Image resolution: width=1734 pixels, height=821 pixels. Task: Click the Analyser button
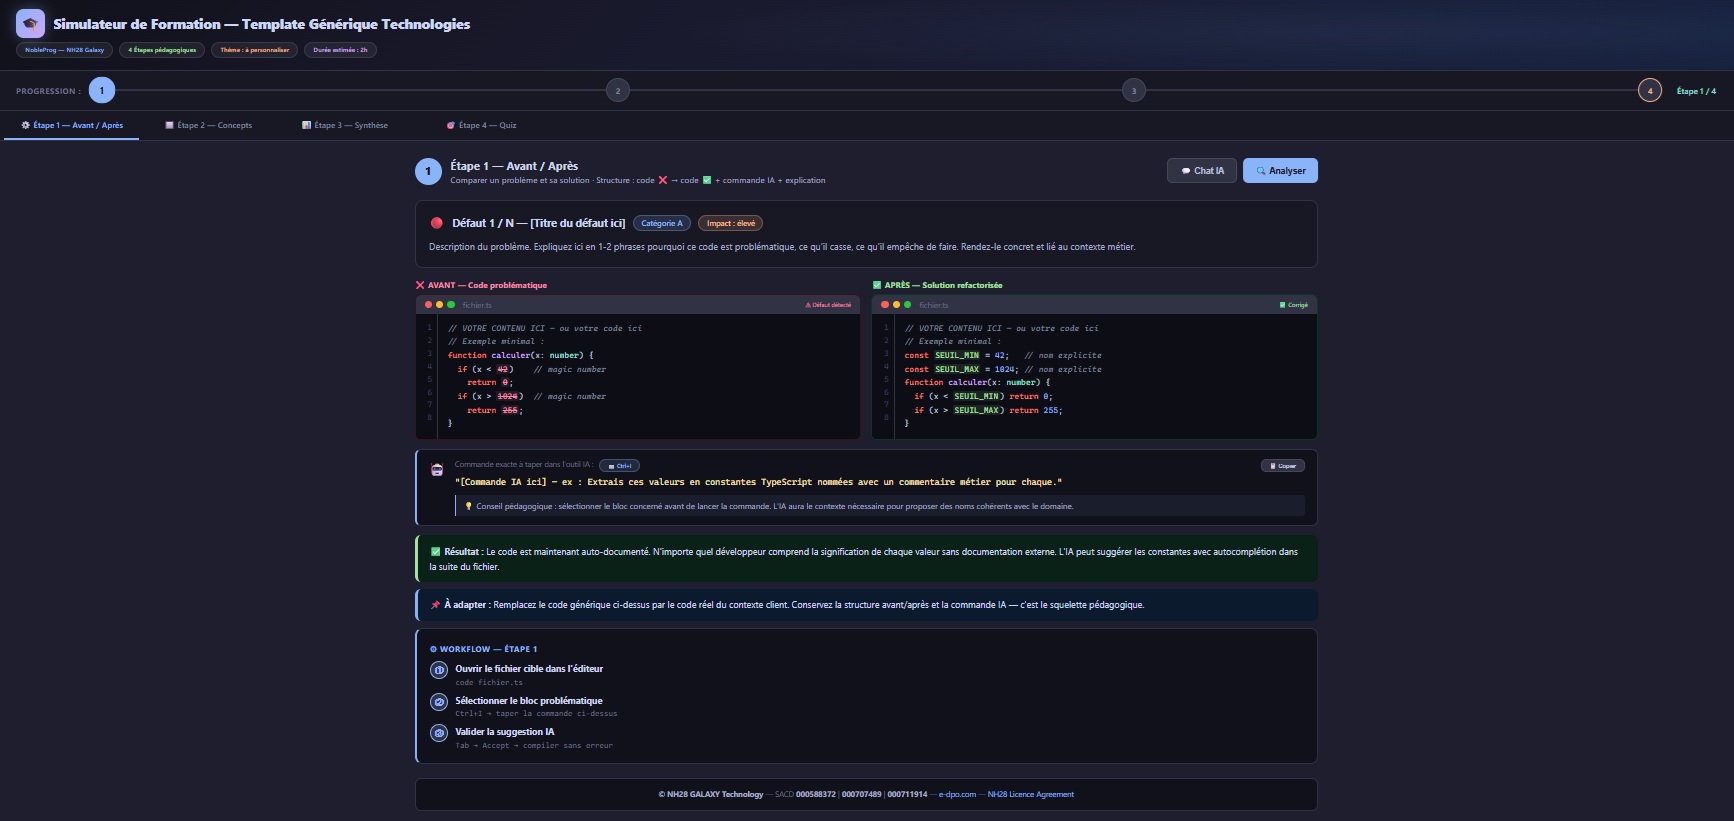click(1280, 171)
